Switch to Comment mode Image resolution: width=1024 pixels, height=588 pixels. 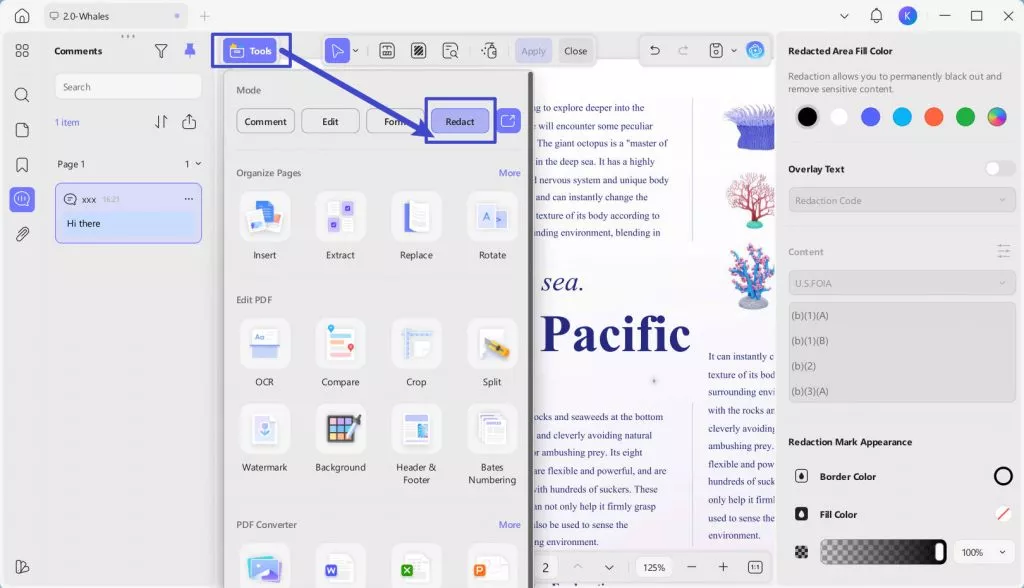click(x=265, y=121)
